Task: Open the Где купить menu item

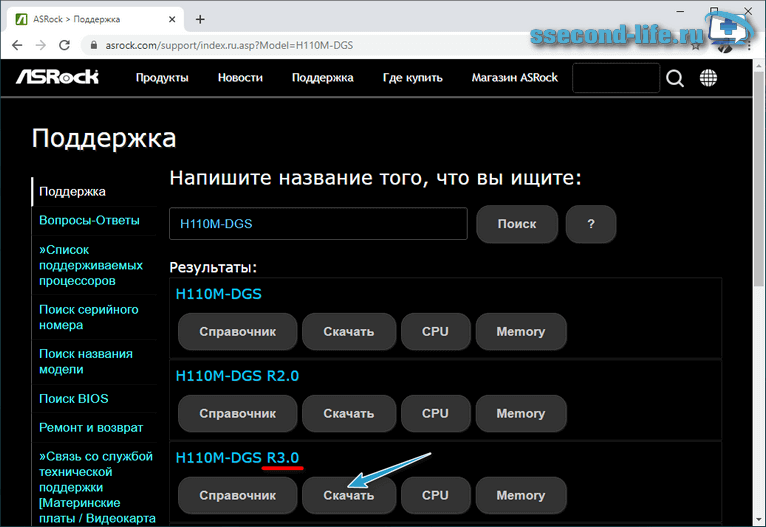Action: tap(412, 78)
